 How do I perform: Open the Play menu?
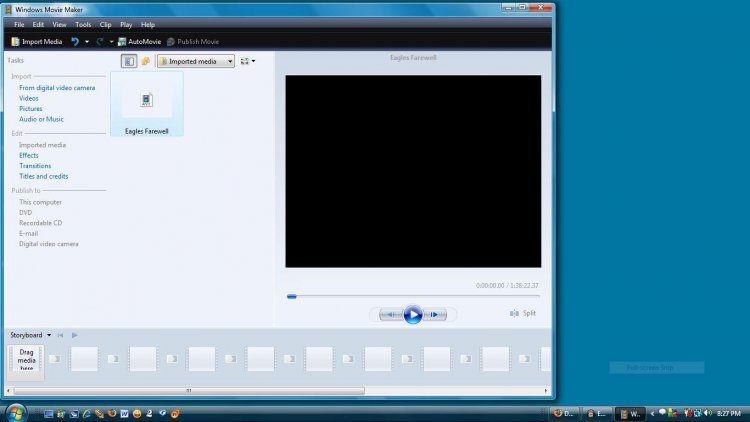[x=126, y=24]
